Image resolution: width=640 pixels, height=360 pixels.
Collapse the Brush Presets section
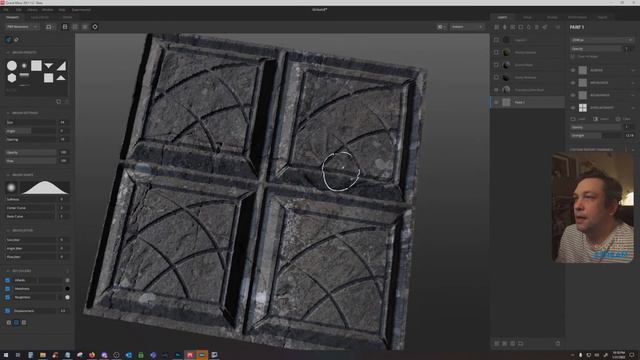pyautogui.click(x=8, y=53)
